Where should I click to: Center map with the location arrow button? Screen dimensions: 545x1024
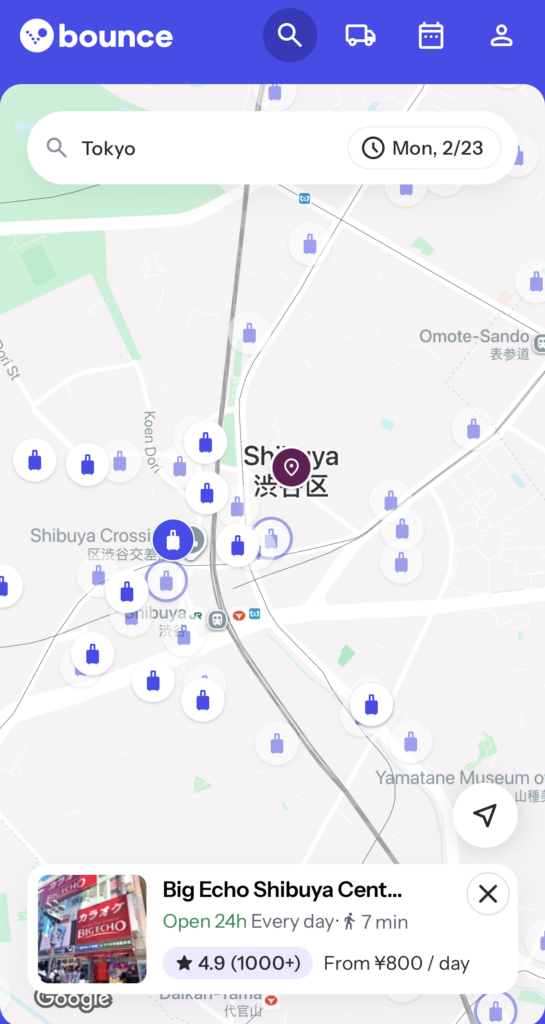tap(485, 815)
